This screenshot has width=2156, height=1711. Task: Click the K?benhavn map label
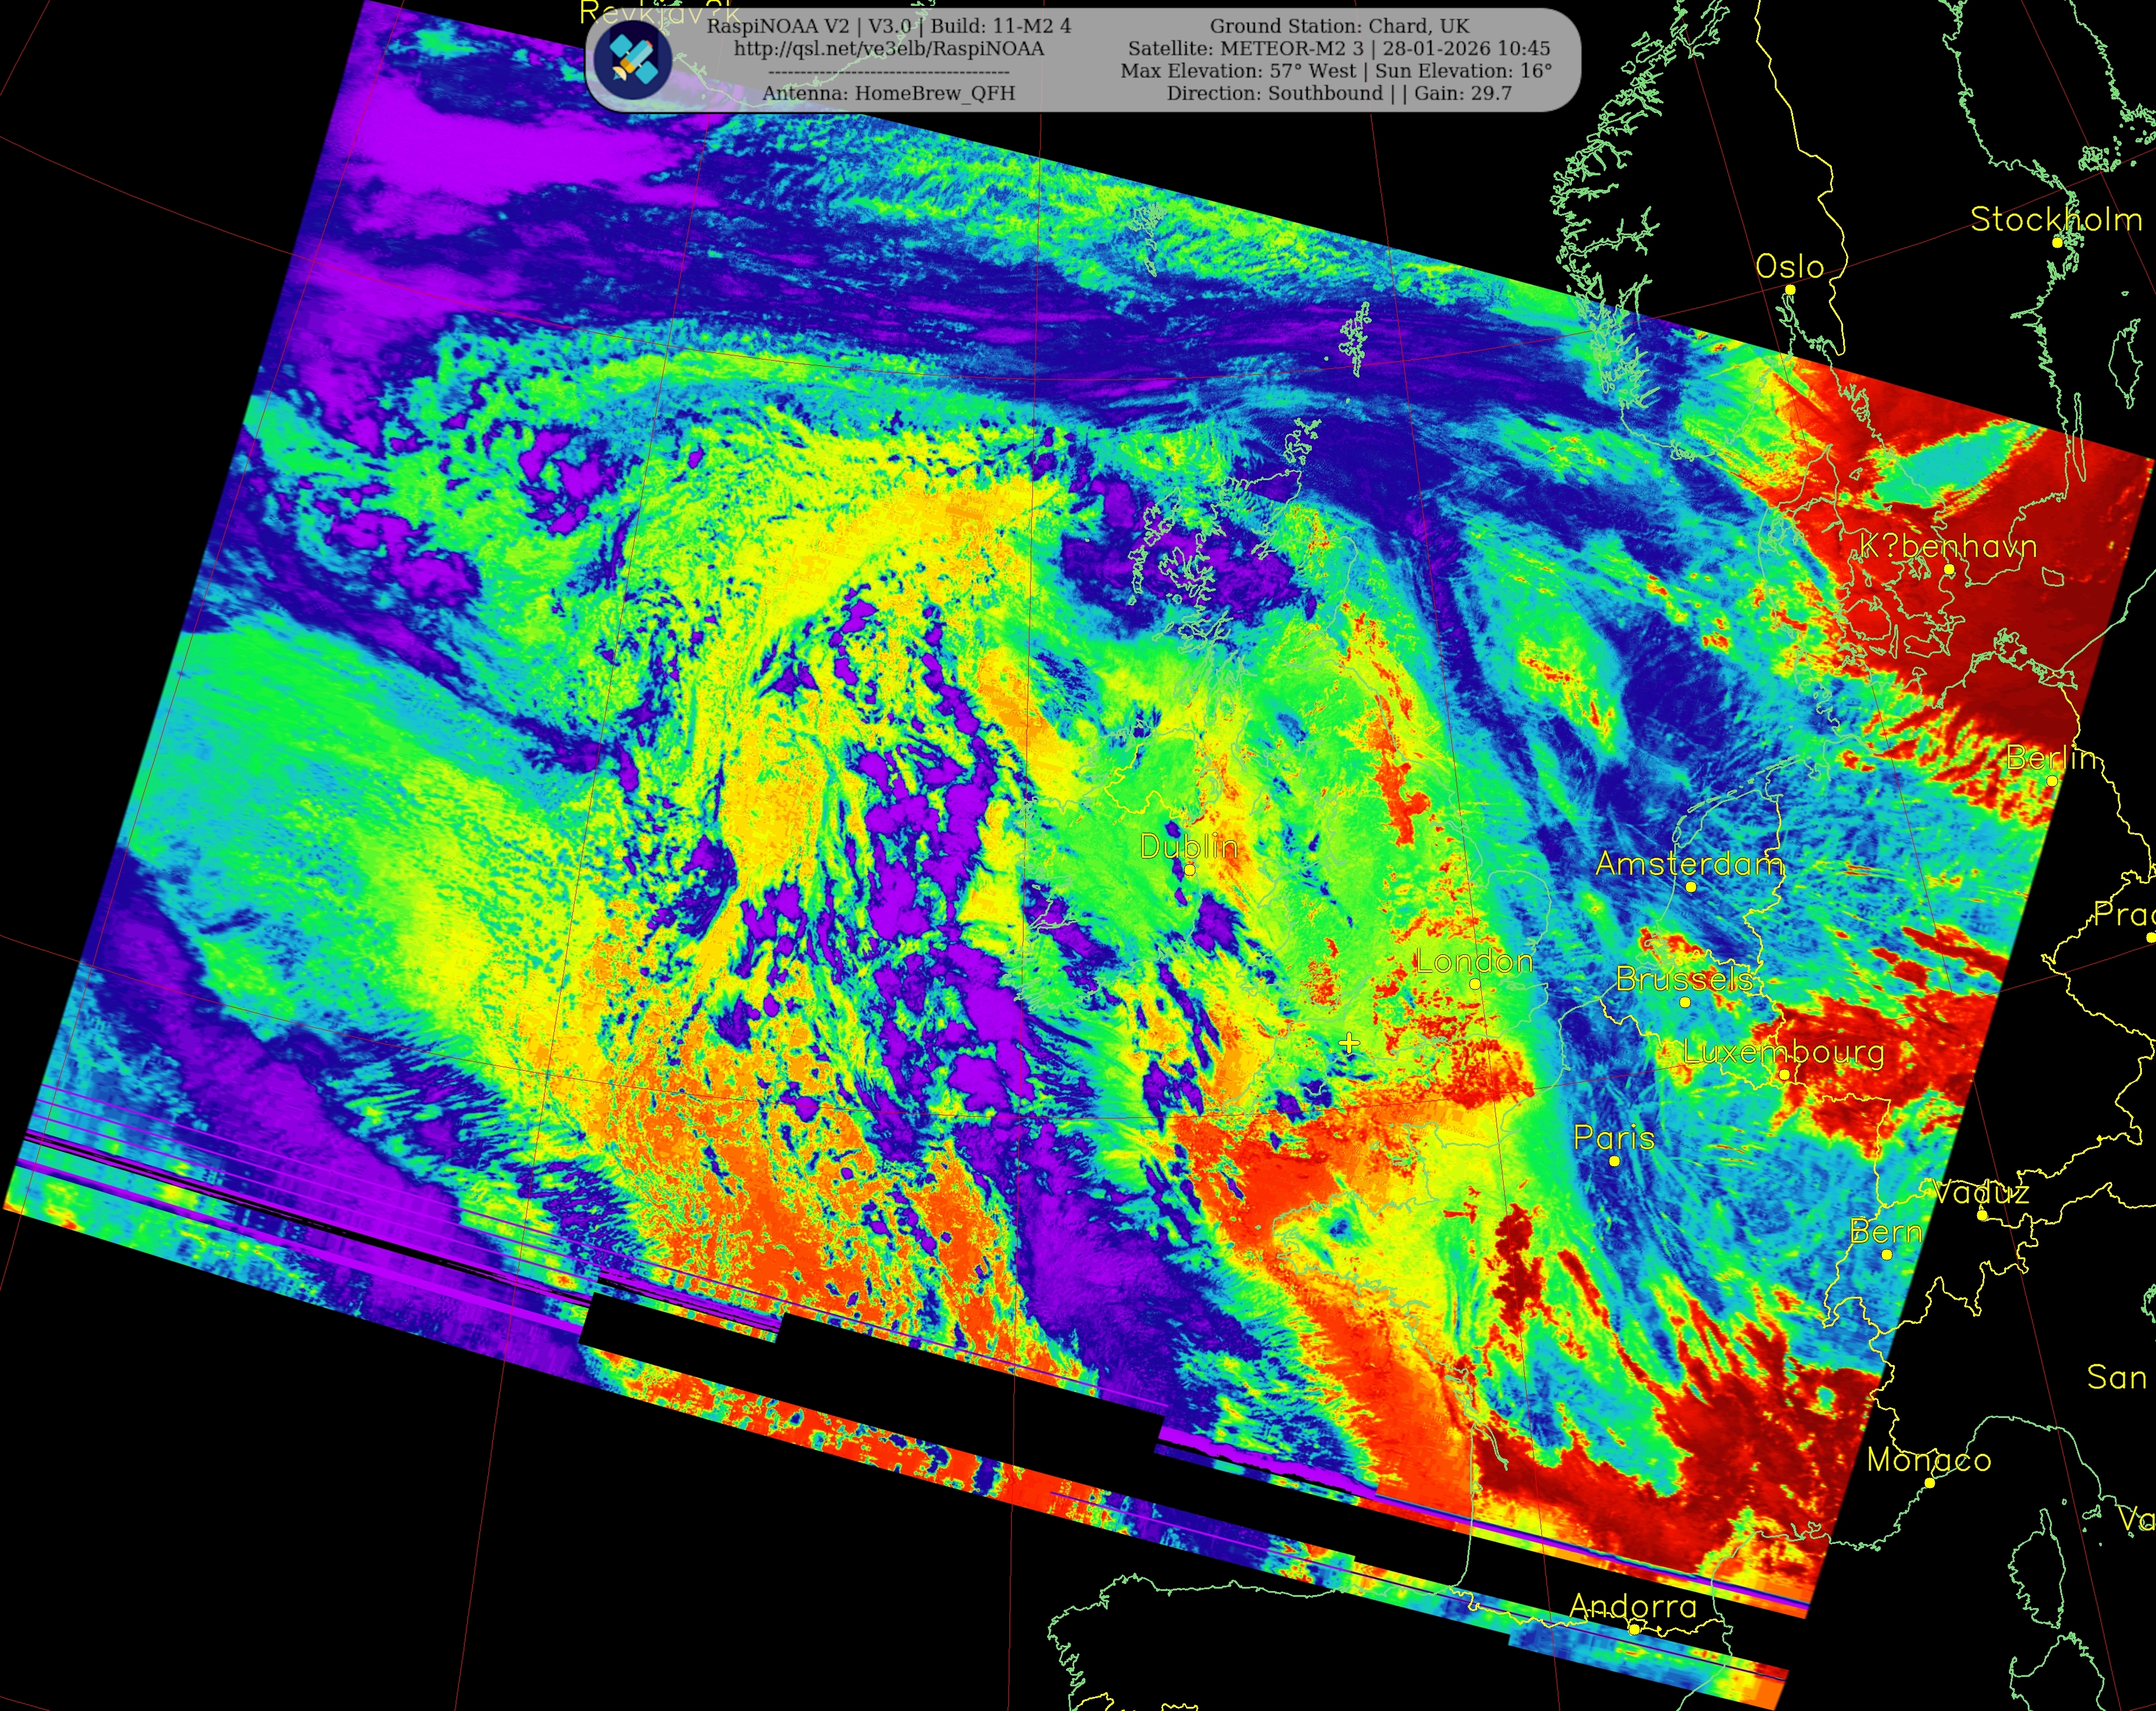(1948, 546)
